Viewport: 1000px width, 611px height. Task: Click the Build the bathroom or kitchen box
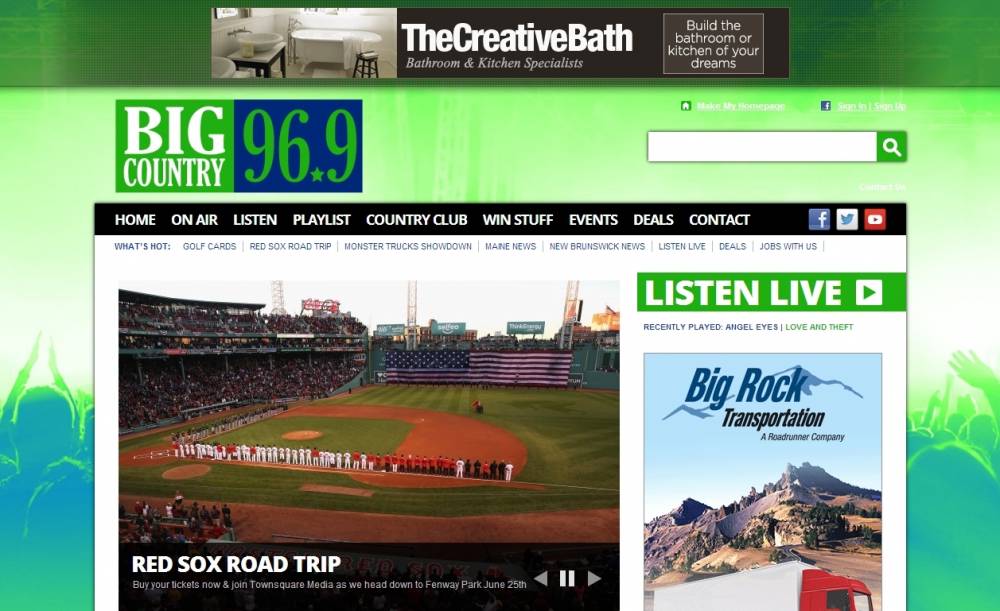coord(713,44)
